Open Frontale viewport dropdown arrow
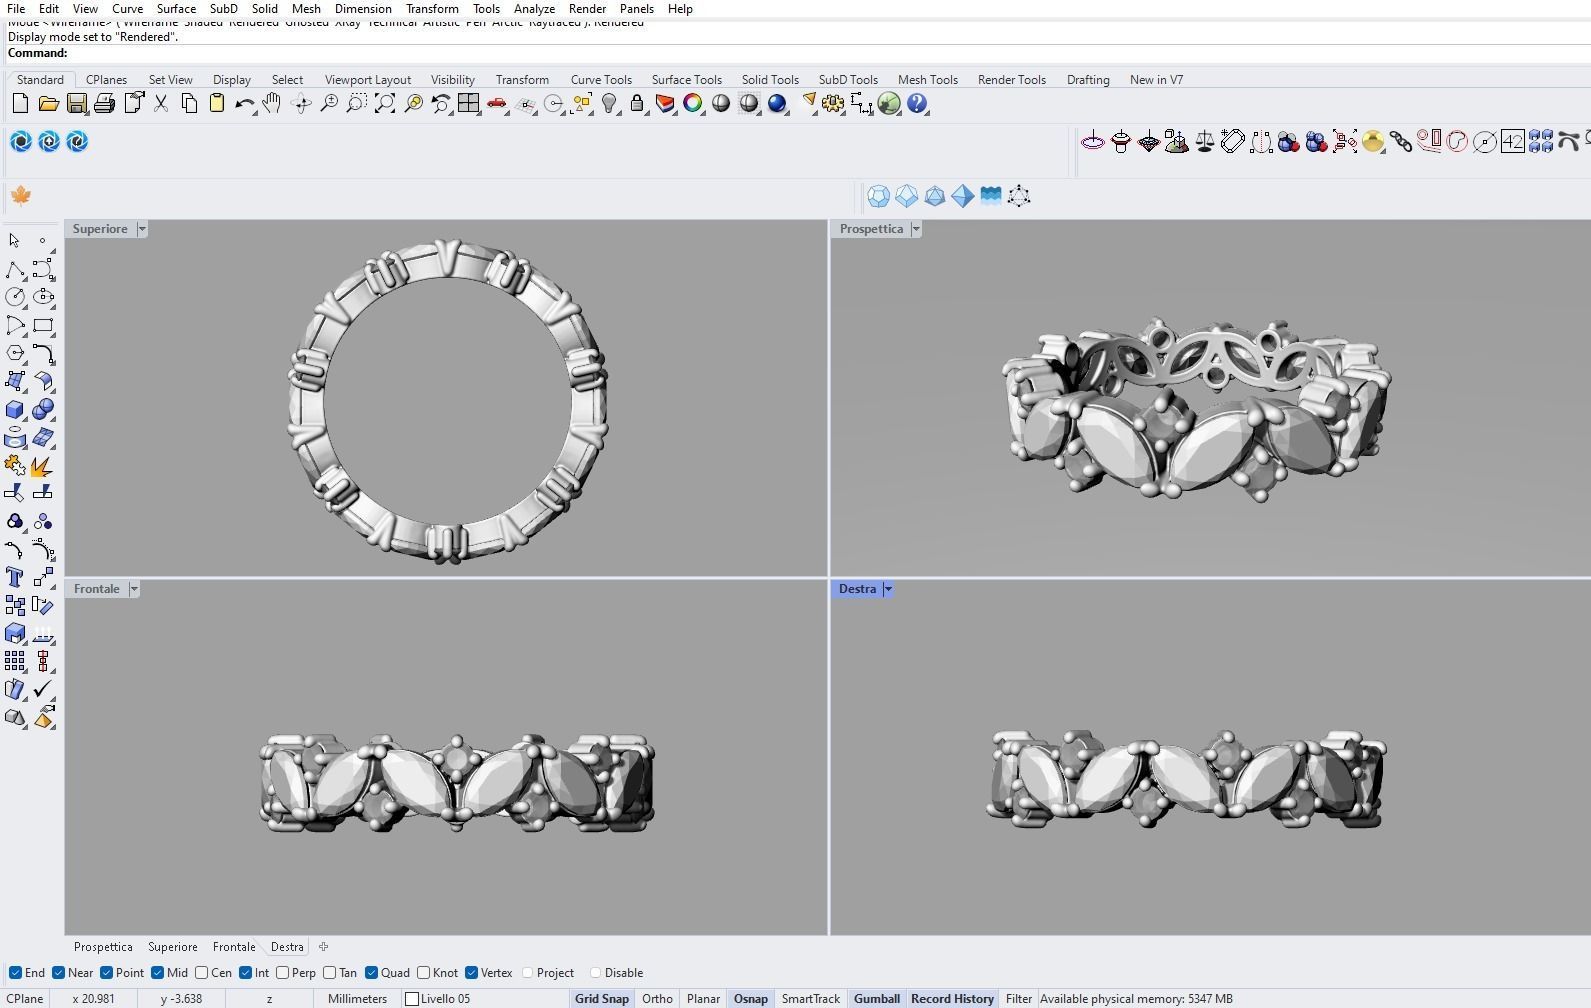Screen dimensions: 1591x1008 pos(134,589)
